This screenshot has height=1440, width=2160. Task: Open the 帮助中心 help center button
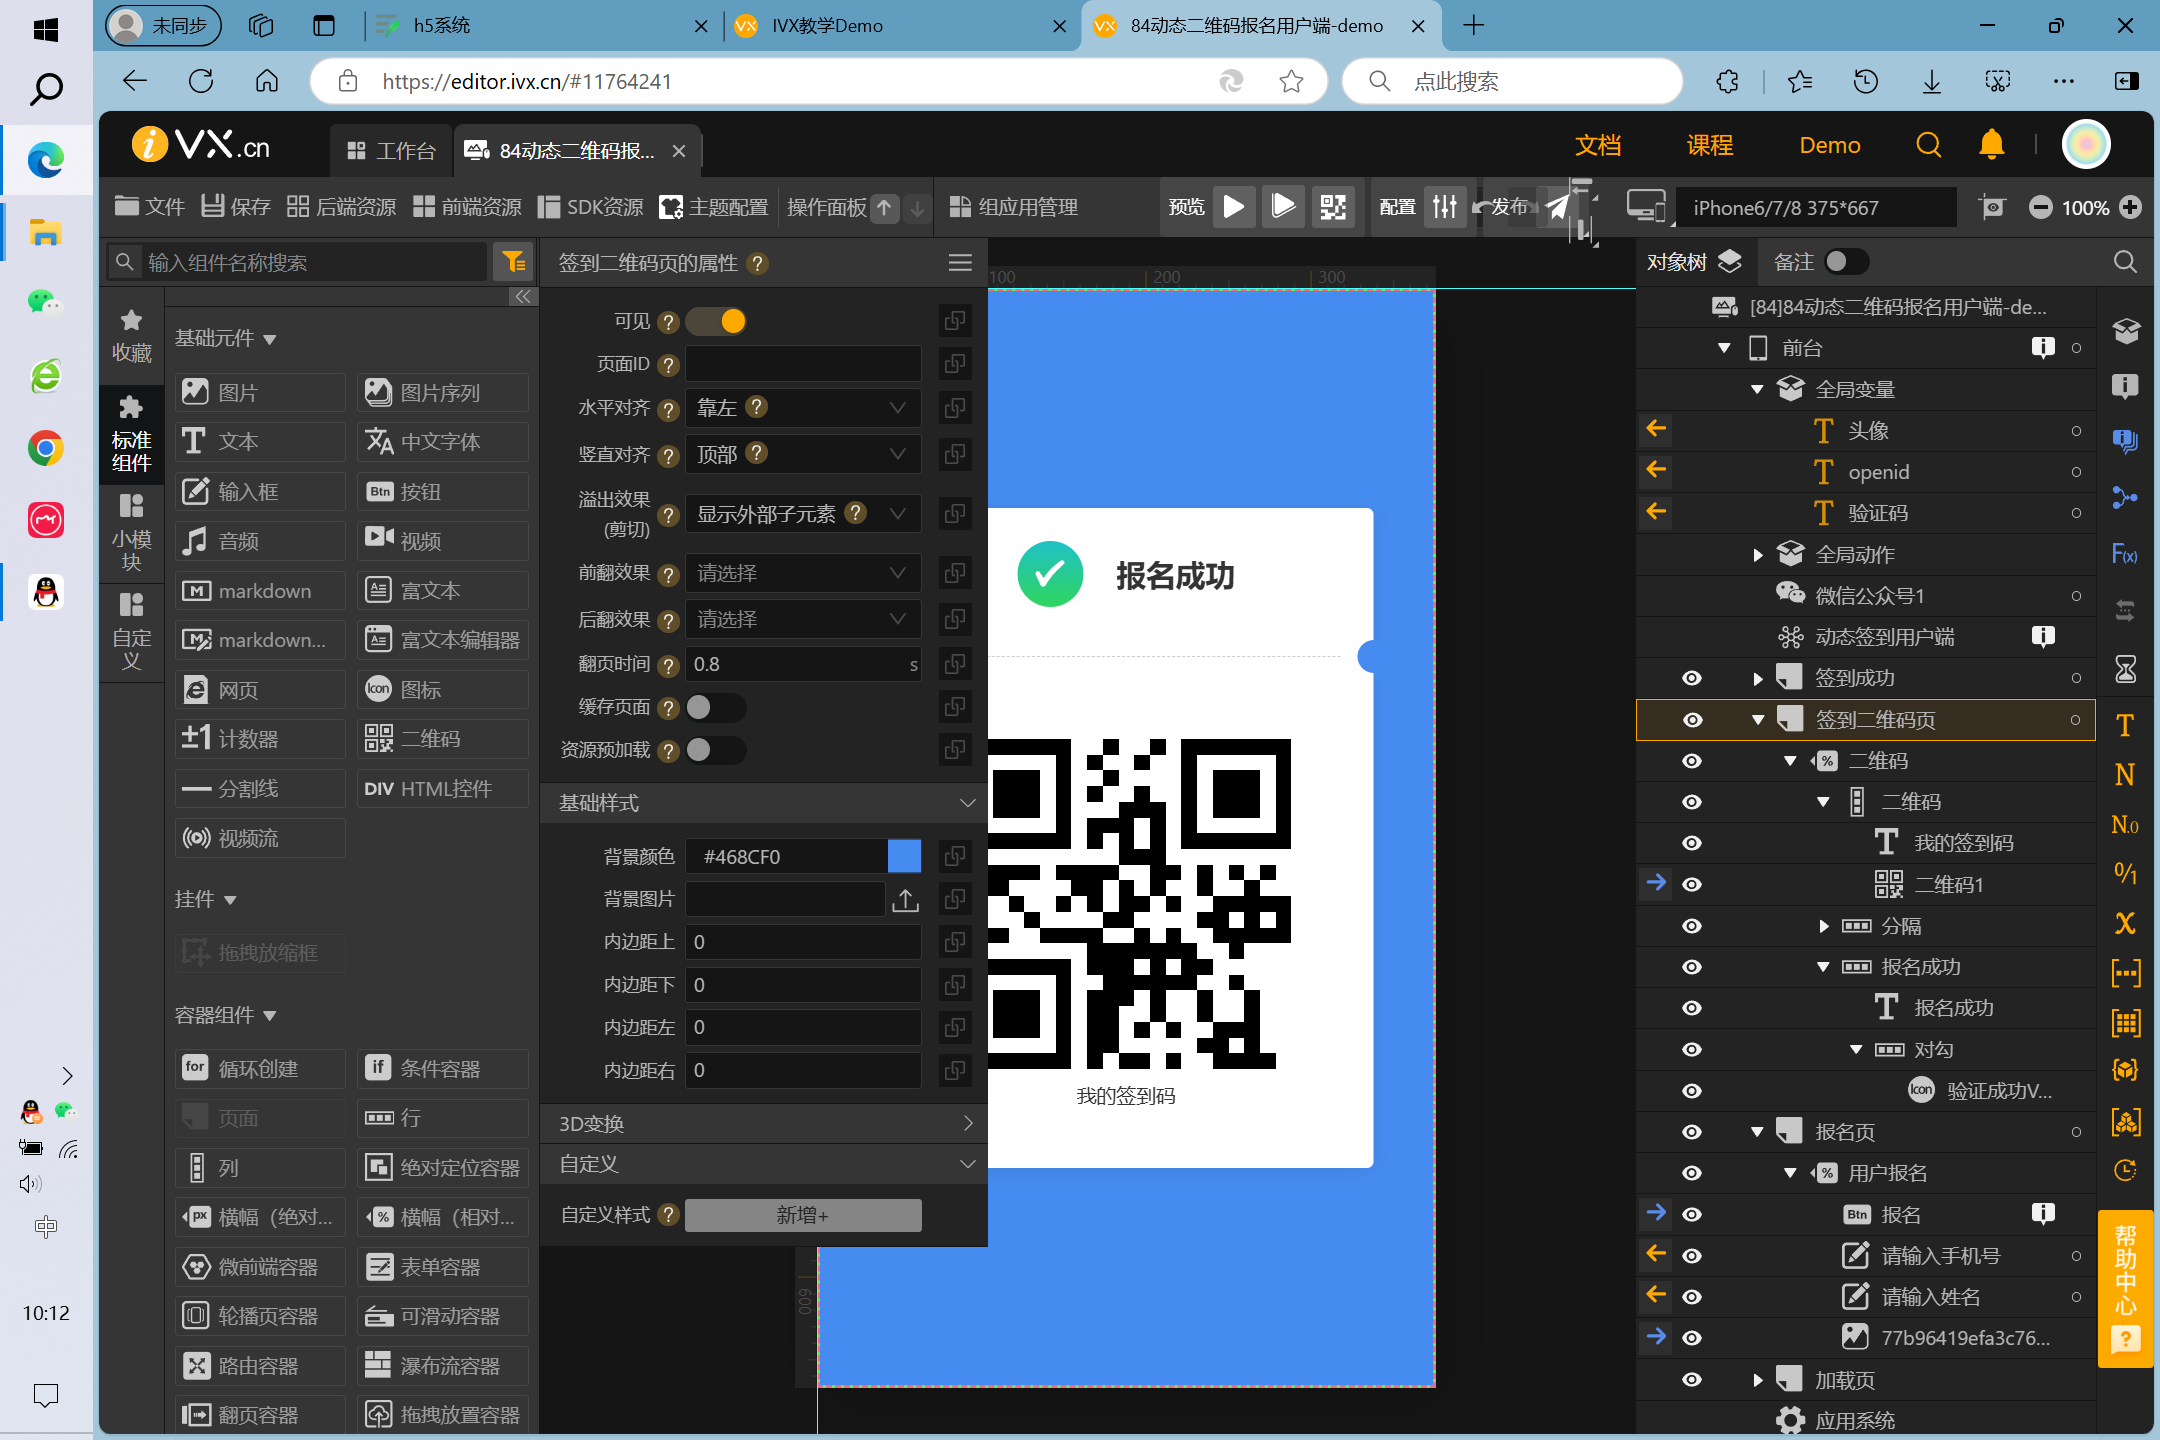[2124, 1288]
